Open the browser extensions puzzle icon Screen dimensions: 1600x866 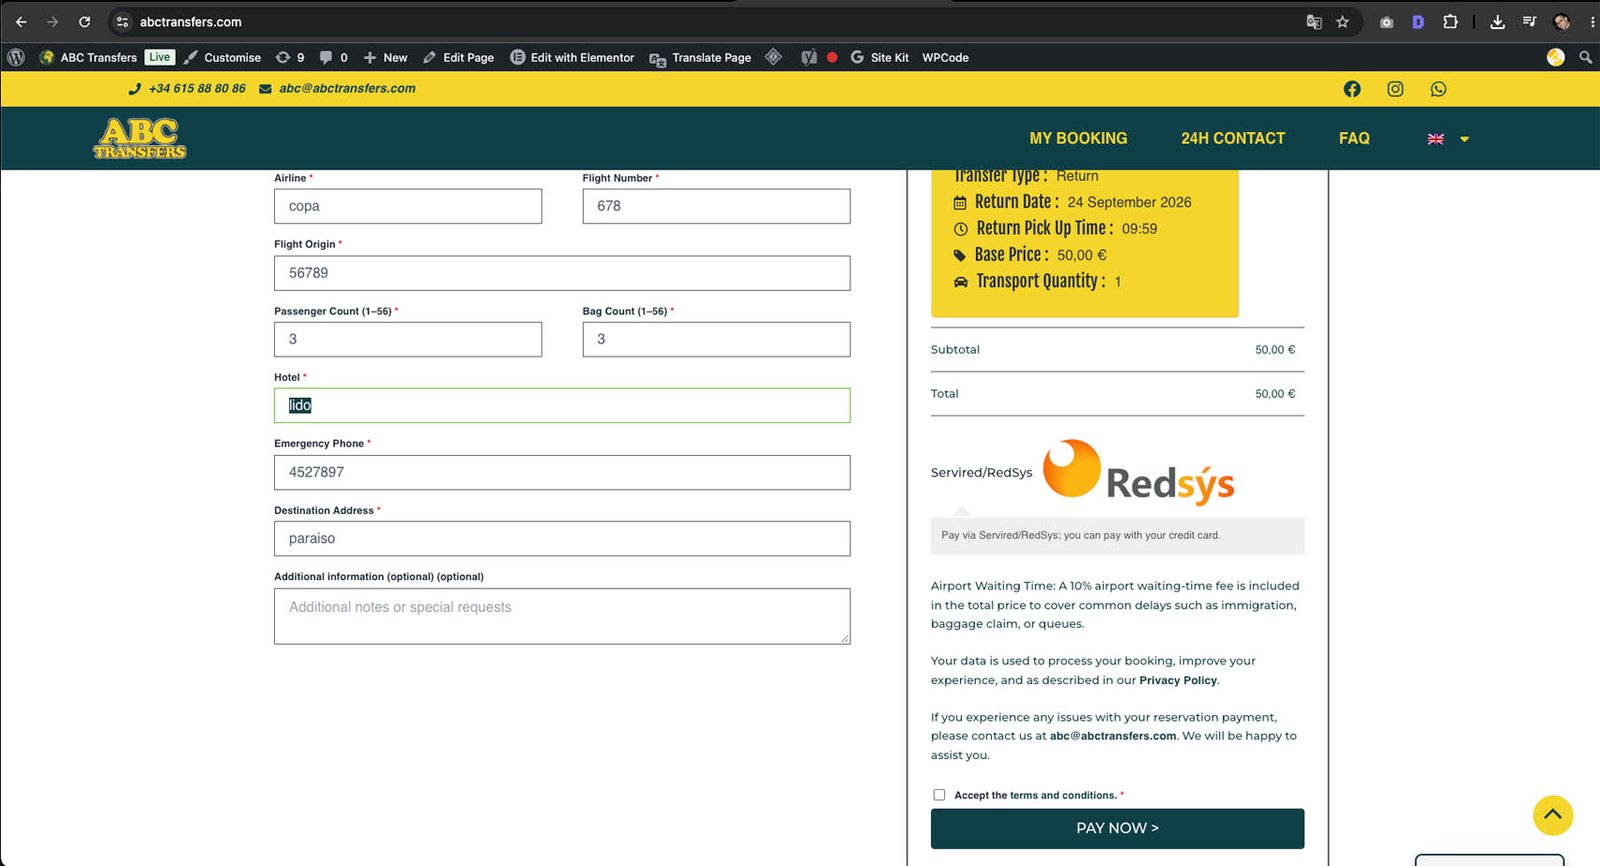tap(1450, 22)
